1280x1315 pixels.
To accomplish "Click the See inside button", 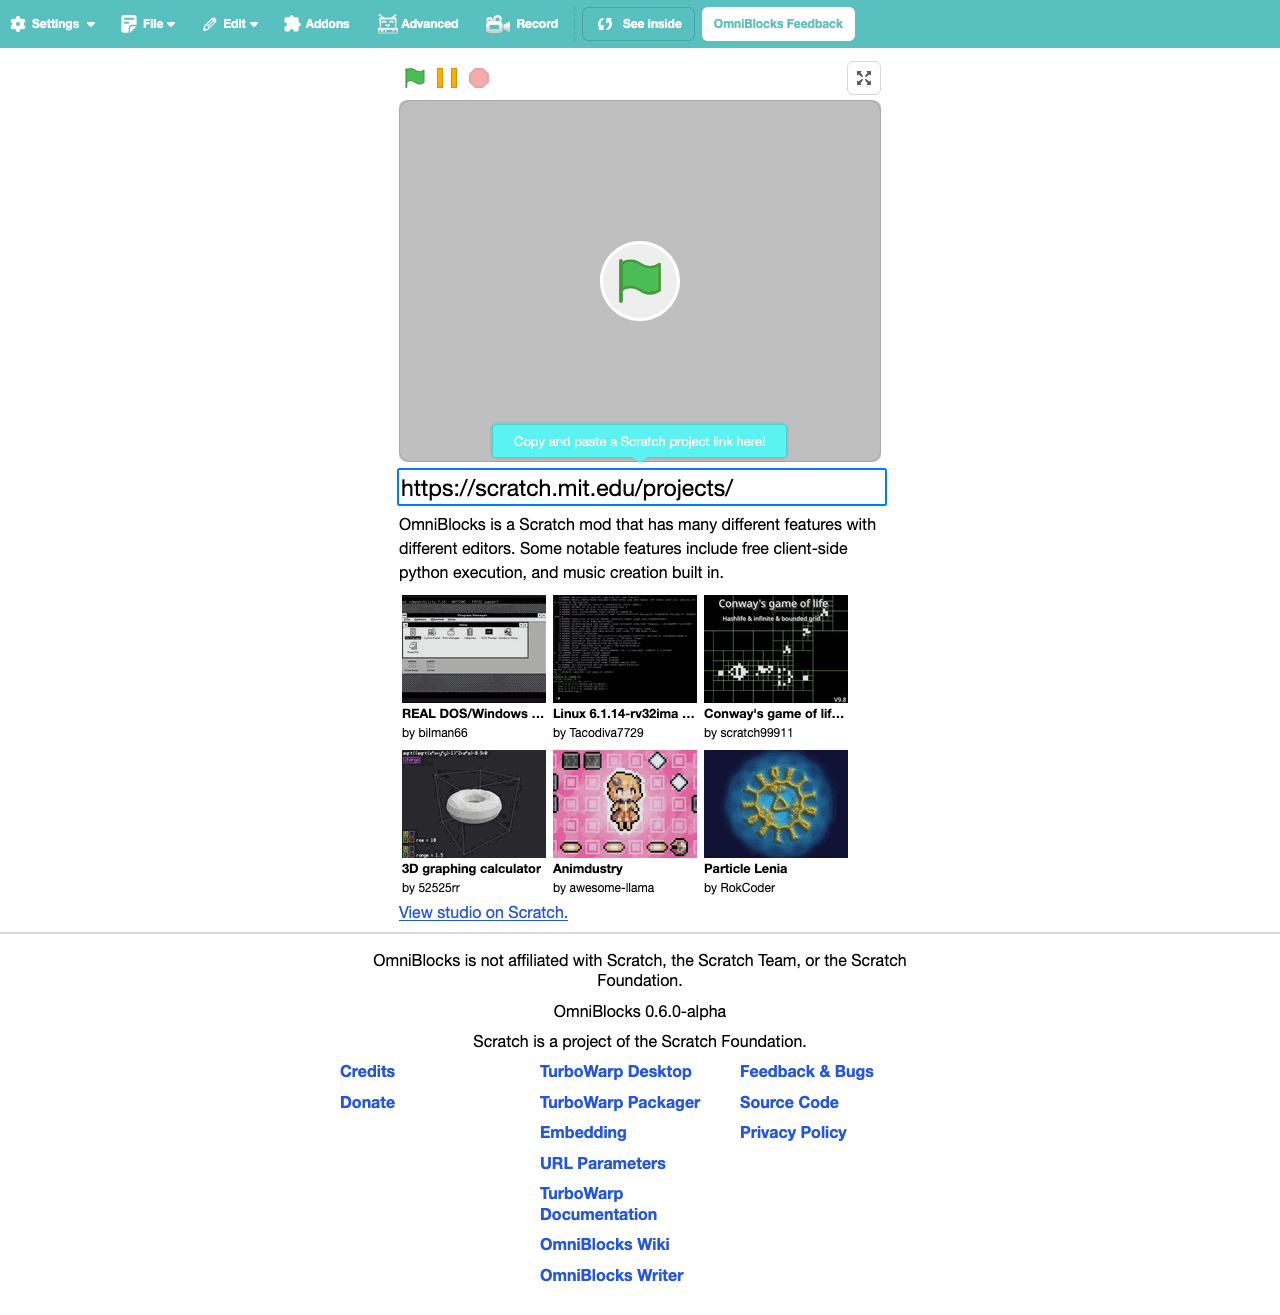I will tap(638, 24).
